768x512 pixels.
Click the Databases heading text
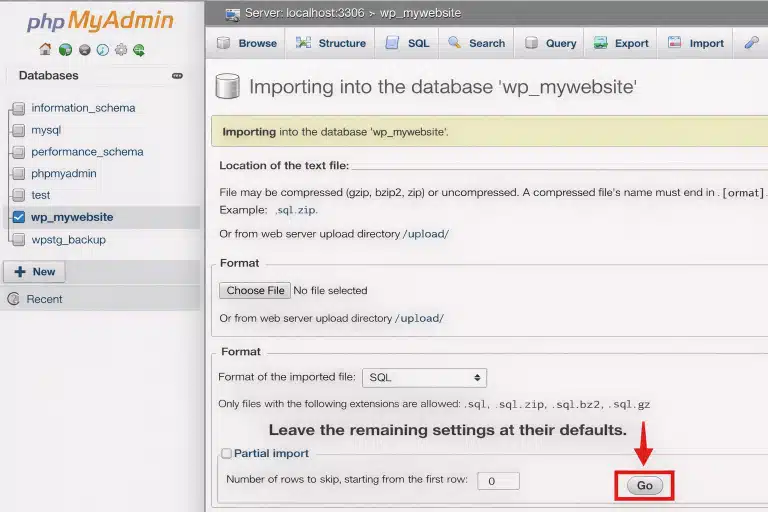(x=48, y=75)
